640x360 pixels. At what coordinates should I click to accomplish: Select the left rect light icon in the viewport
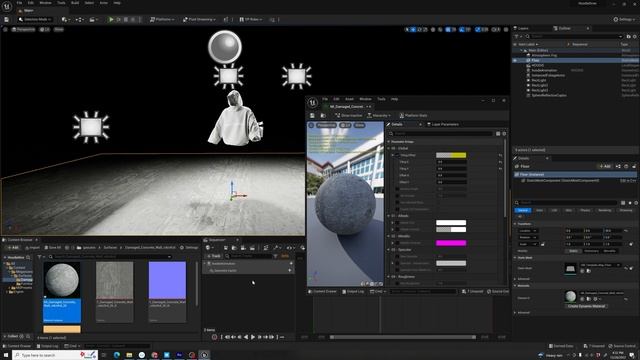click(x=91, y=127)
